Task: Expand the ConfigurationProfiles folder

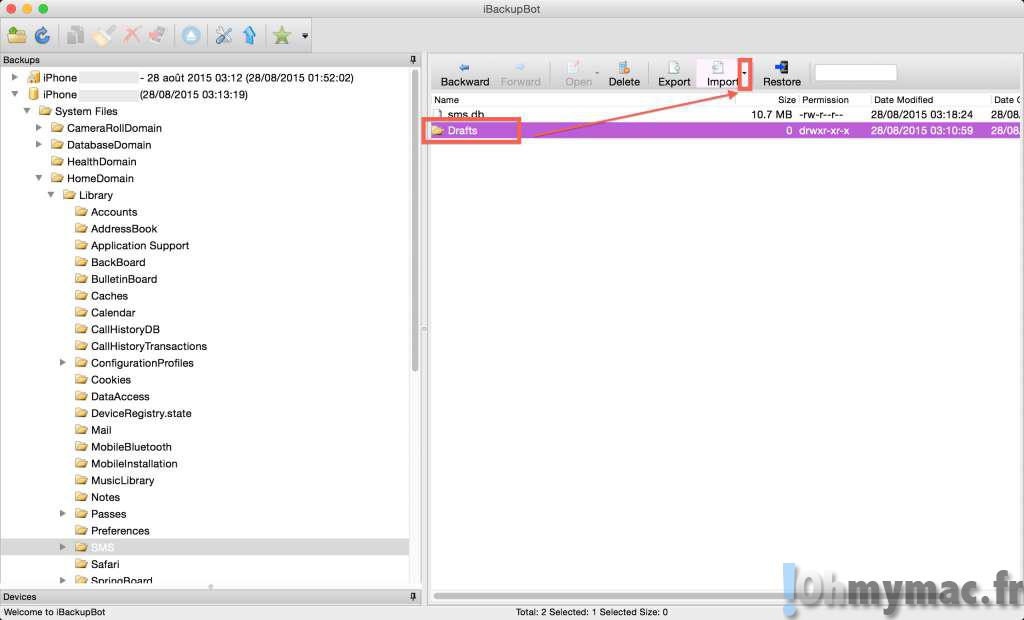Action: (x=63, y=363)
